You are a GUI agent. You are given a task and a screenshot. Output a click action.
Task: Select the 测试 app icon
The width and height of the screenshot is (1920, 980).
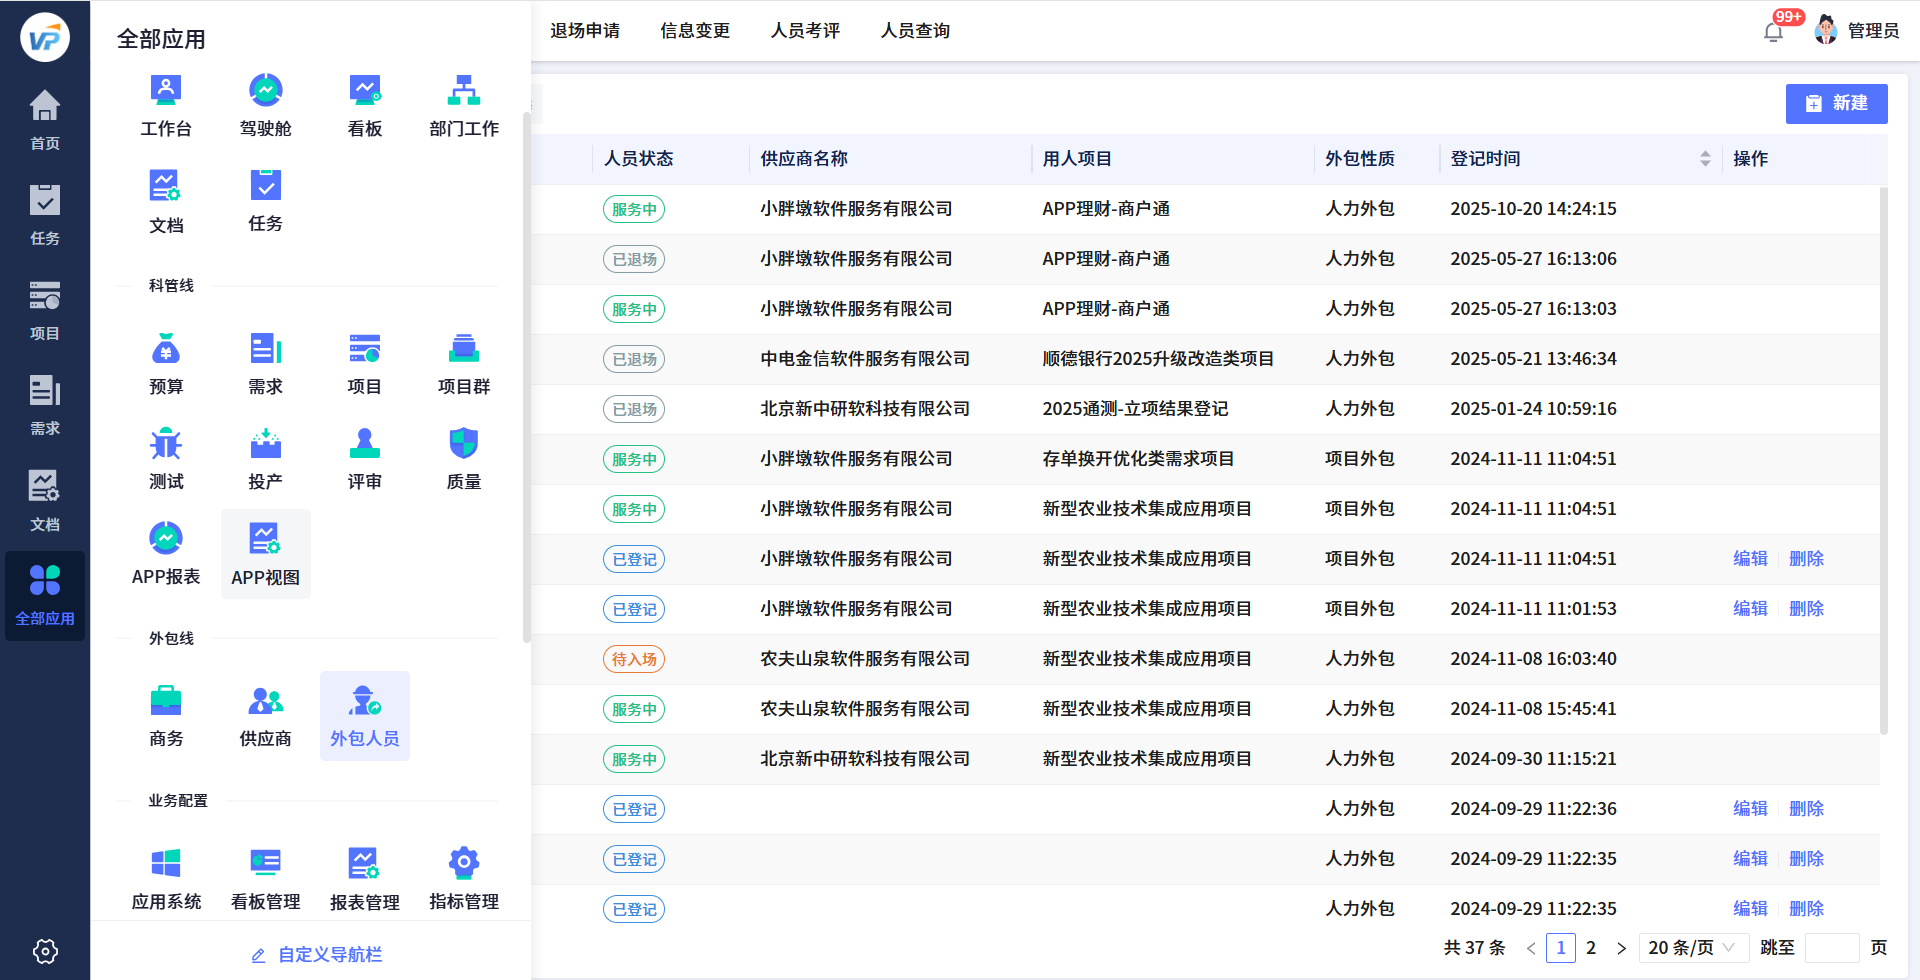click(x=166, y=457)
